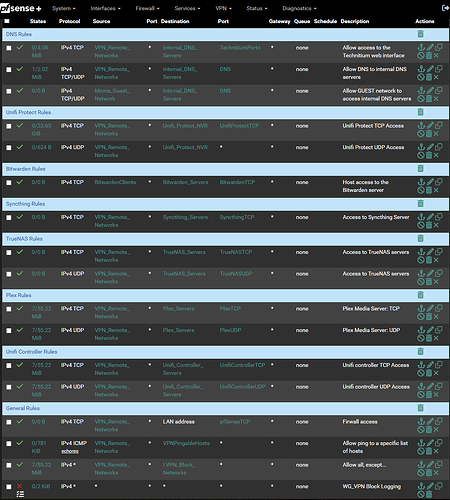
Task: Check the Plex Media Server: TCP rule checkbox
Action: click(9, 309)
